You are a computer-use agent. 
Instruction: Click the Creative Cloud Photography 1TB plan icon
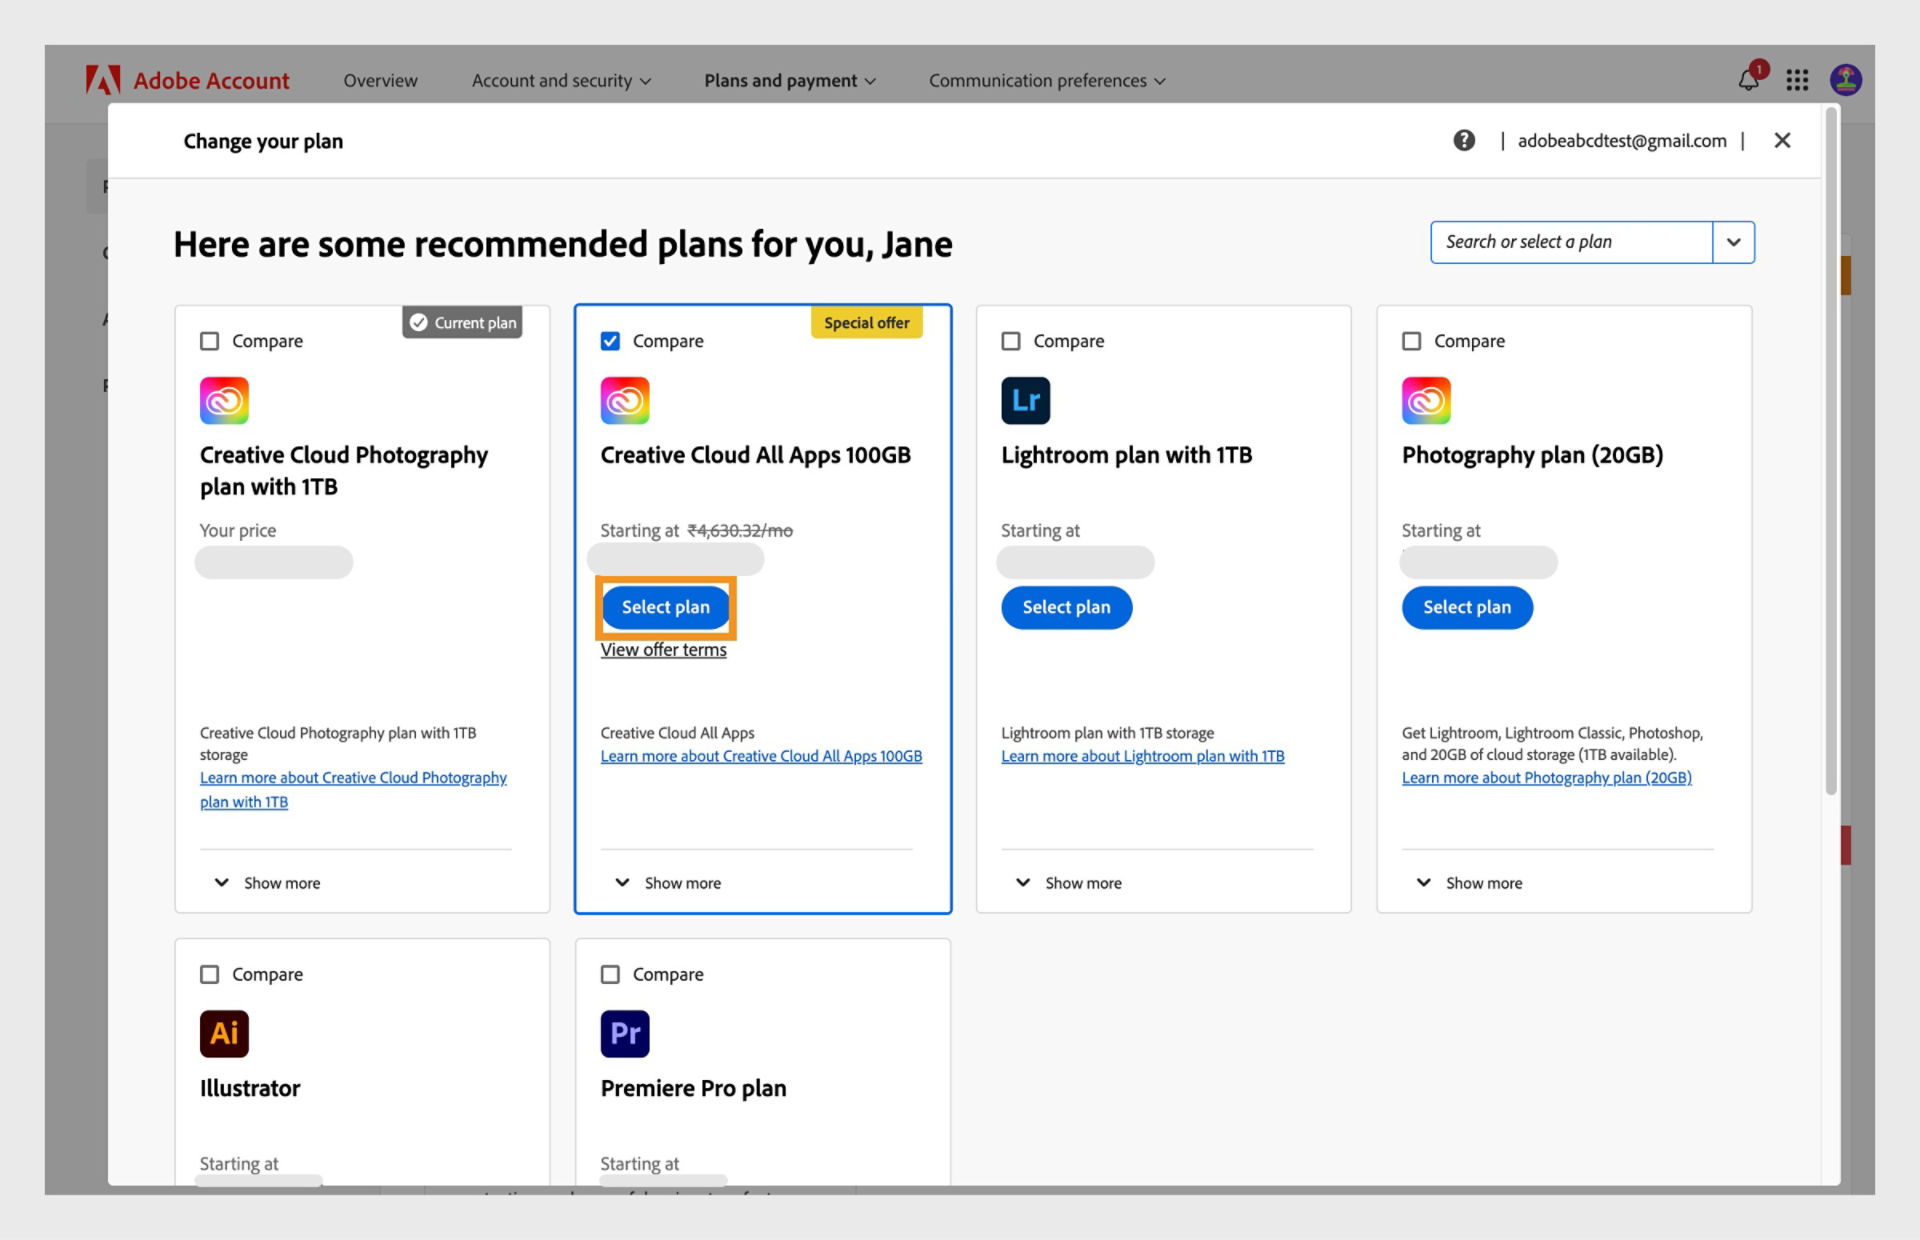click(x=224, y=401)
